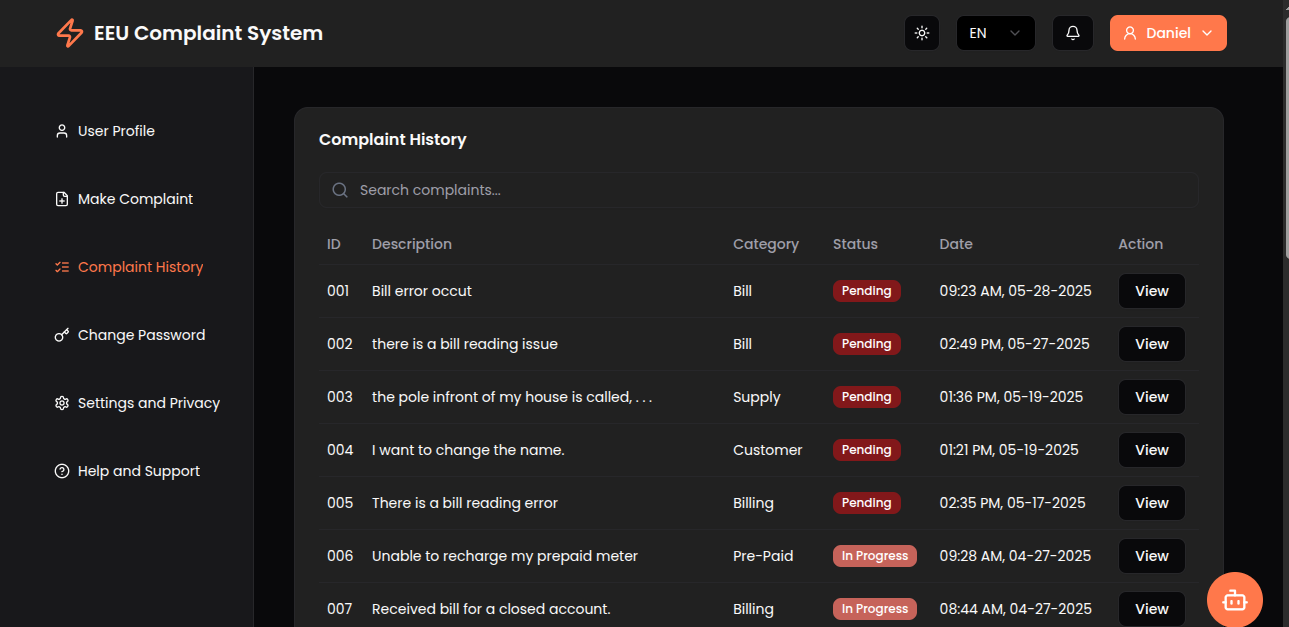
Task: View the prepaid meter recharge complaint
Action: coord(1151,555)
